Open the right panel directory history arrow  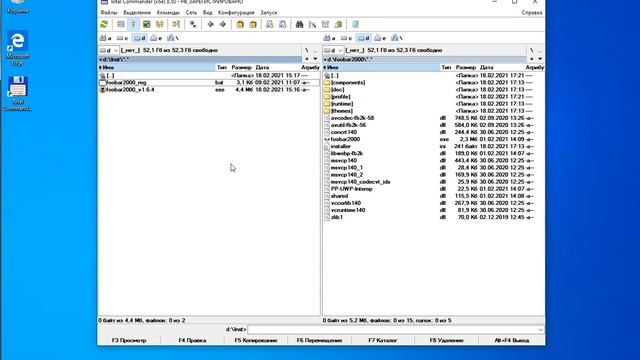540,59
